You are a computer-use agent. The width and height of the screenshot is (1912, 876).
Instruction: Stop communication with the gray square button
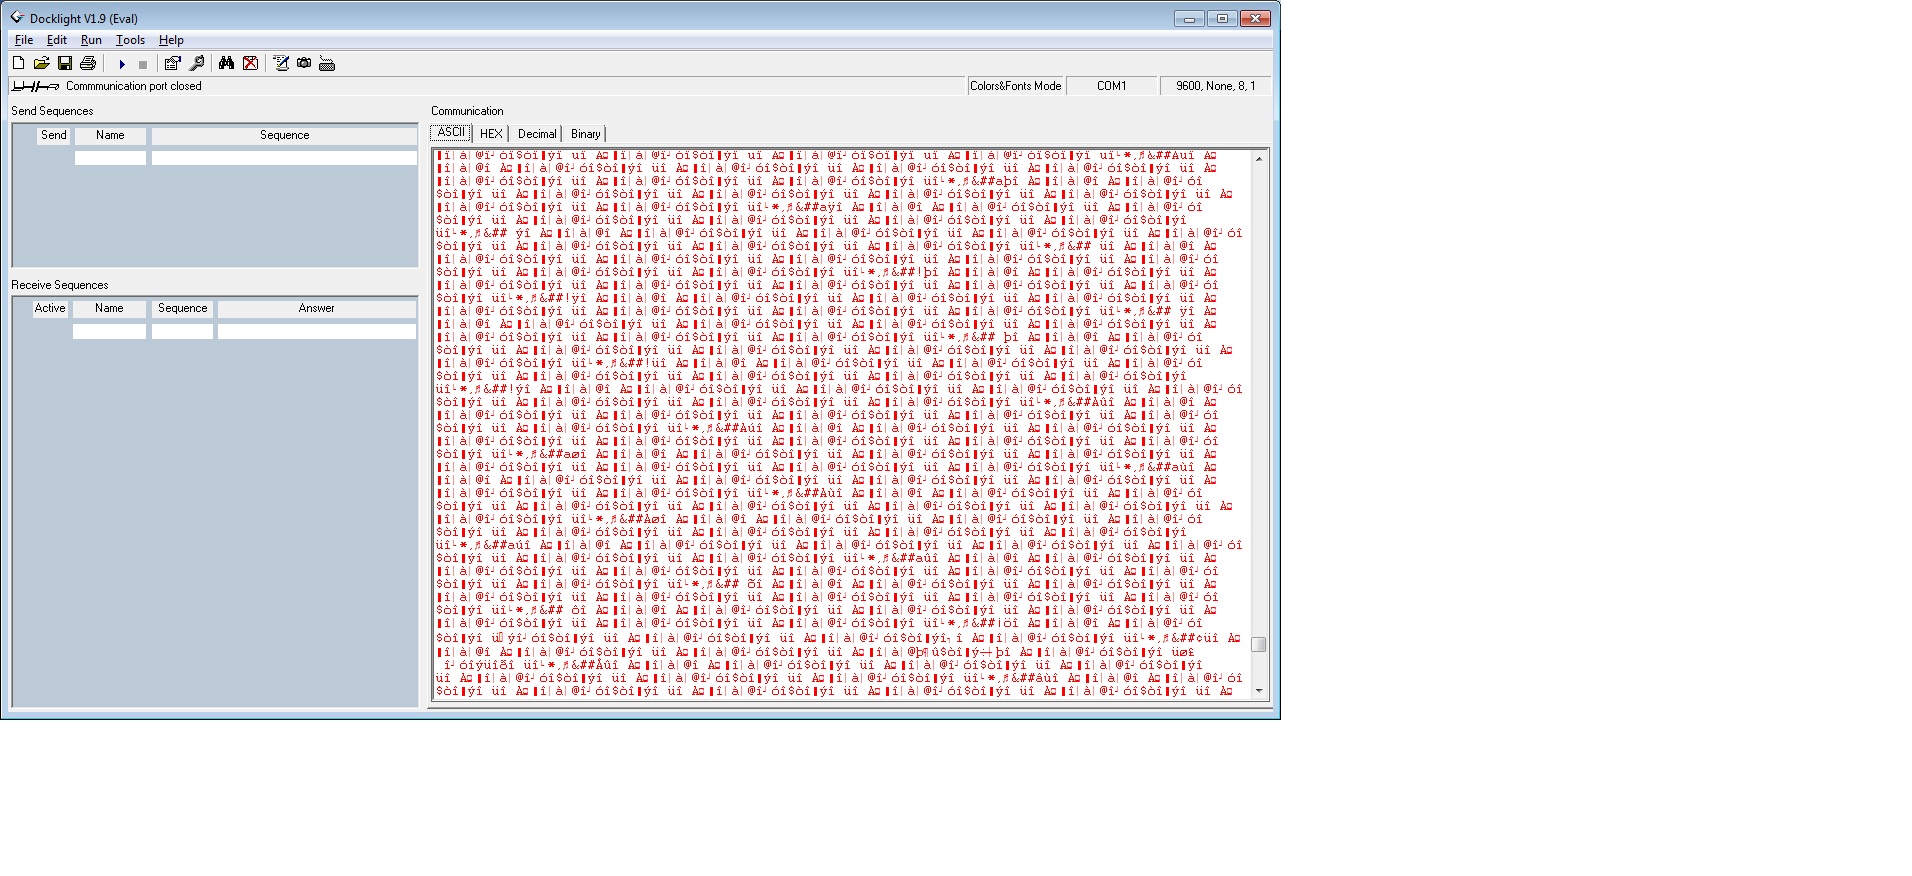[x=143, y=64]
